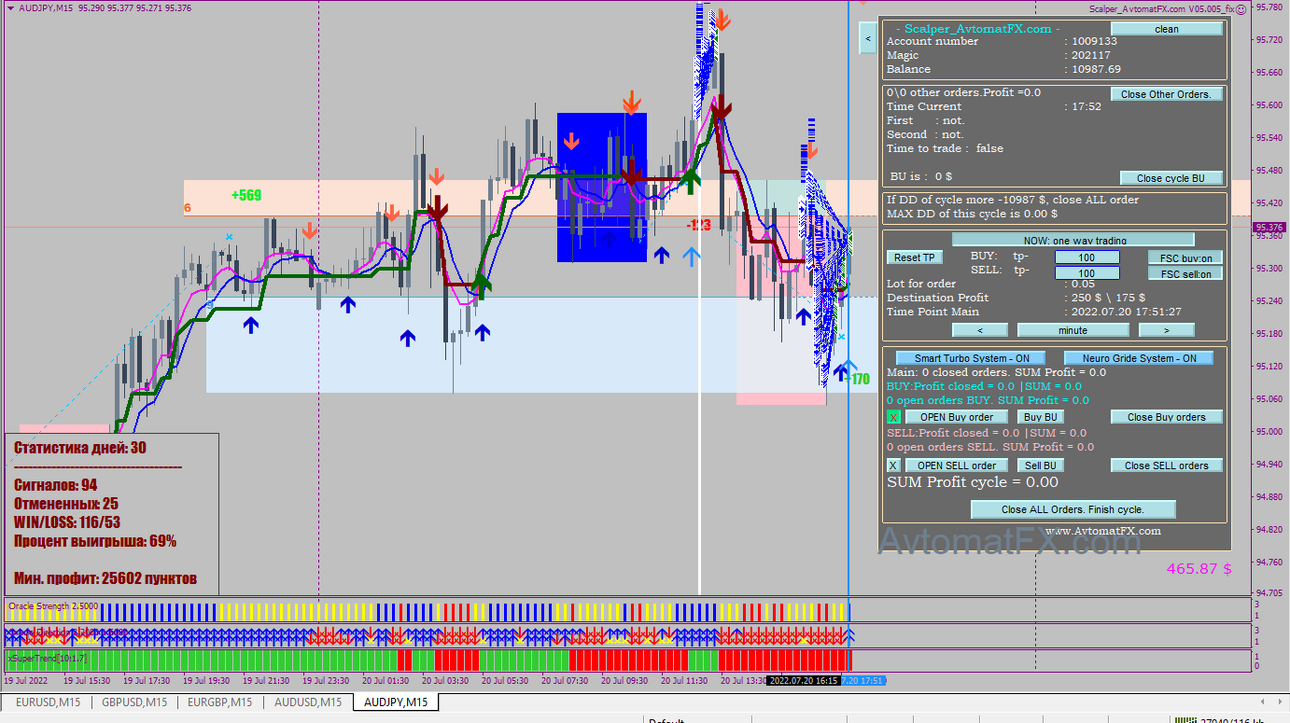Screen dimensions: 1290x723
Task: Select the solid blue rectangle on chart
Action: coord(601,187)
